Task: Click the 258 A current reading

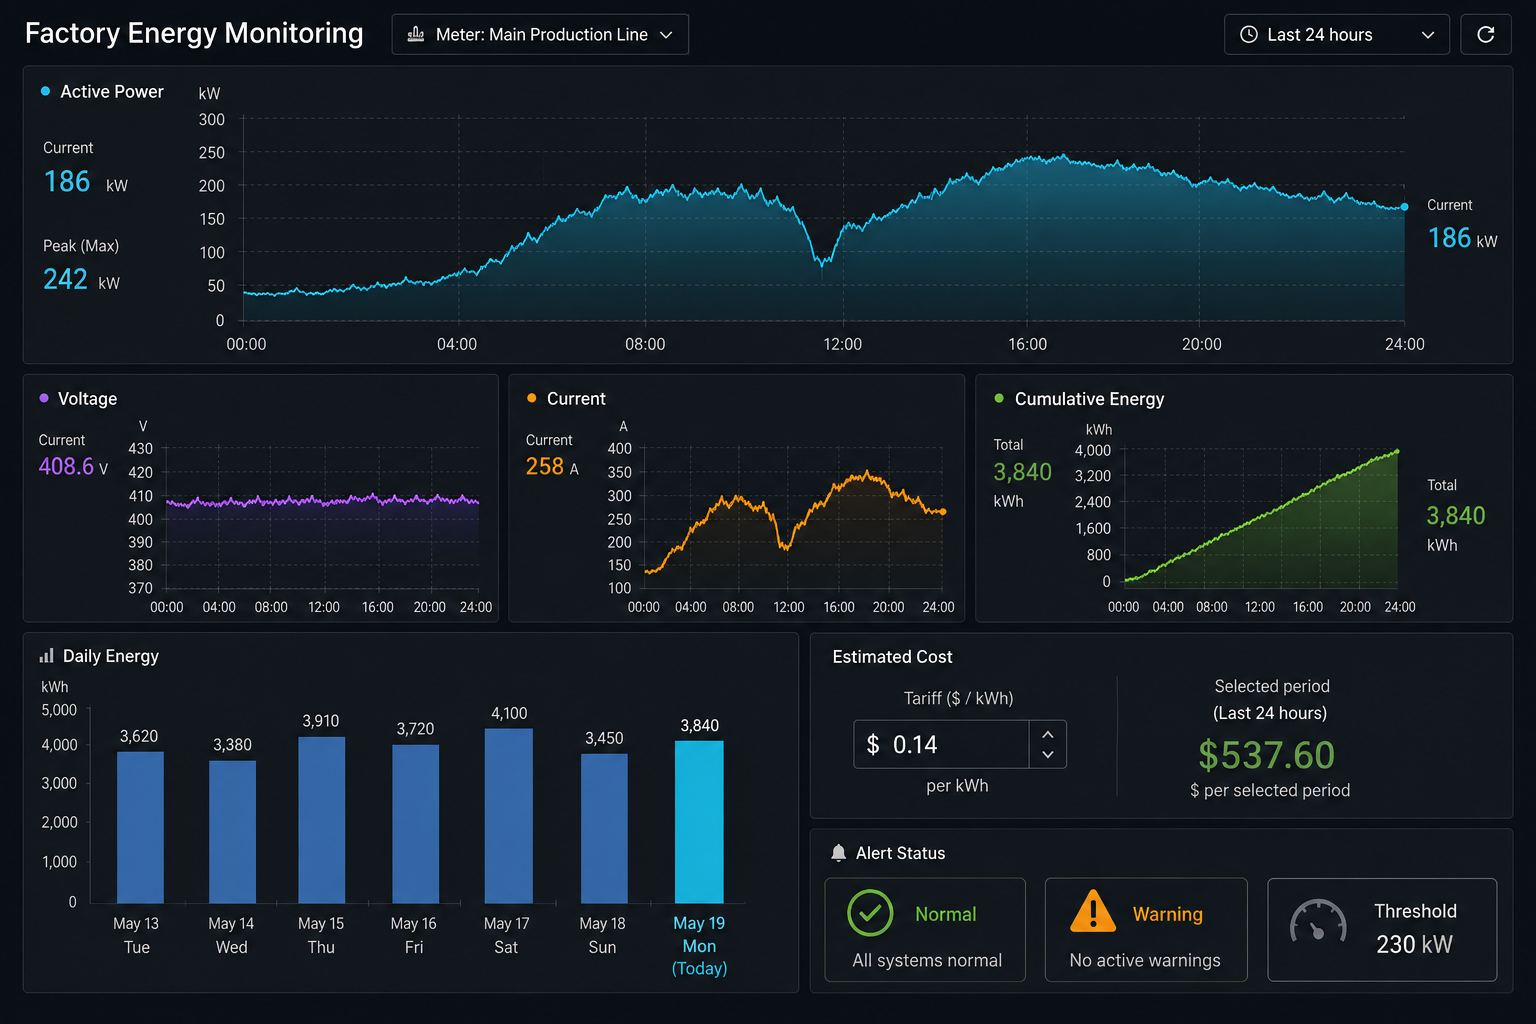Action: (552, 466)
